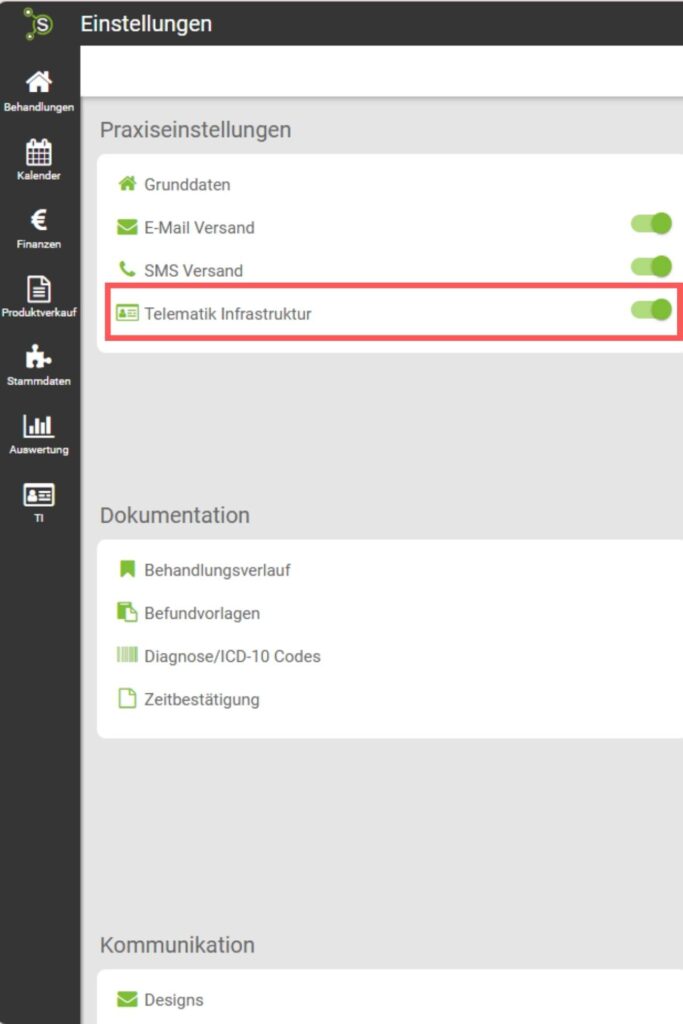Open Behandlungsverlauf documentation settings
Screen dimensions: 683x1024
tap(217, 570)
